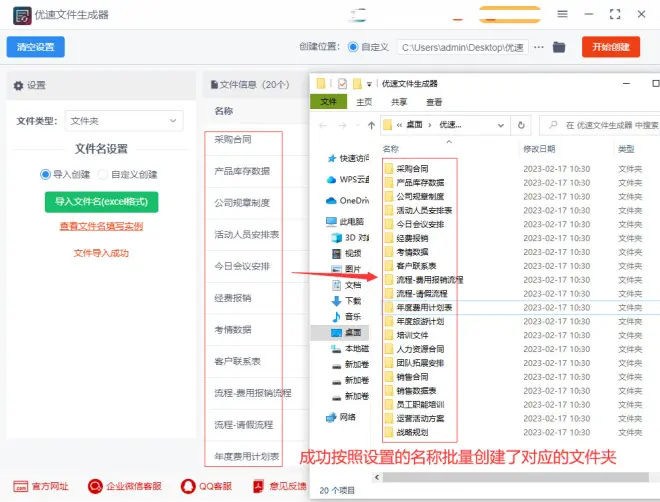The image size is (660, 502).
Task: Click the QQ客服 penguin icon
Action: pyautogui.click(x=188, y=486)
